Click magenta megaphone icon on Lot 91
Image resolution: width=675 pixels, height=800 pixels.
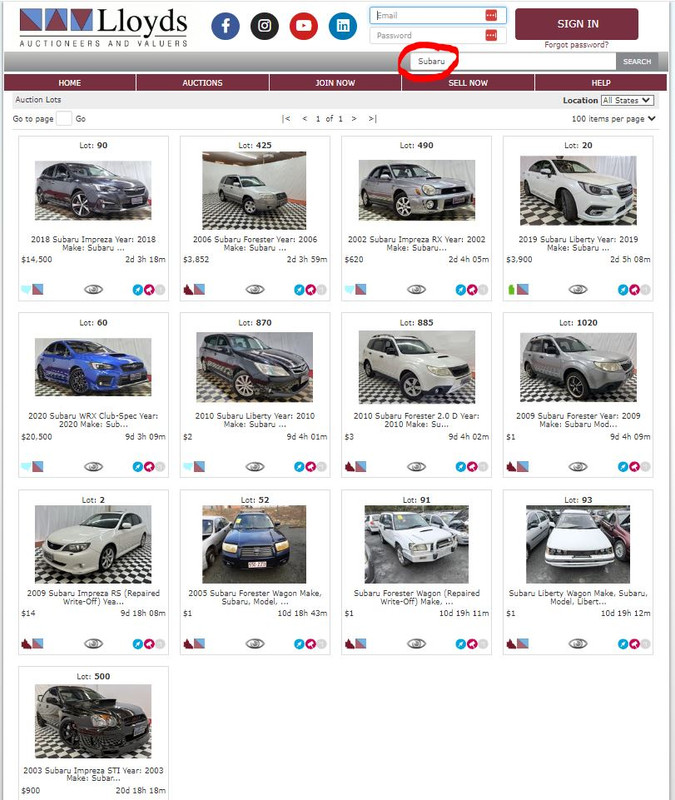(x=472, y=644)
